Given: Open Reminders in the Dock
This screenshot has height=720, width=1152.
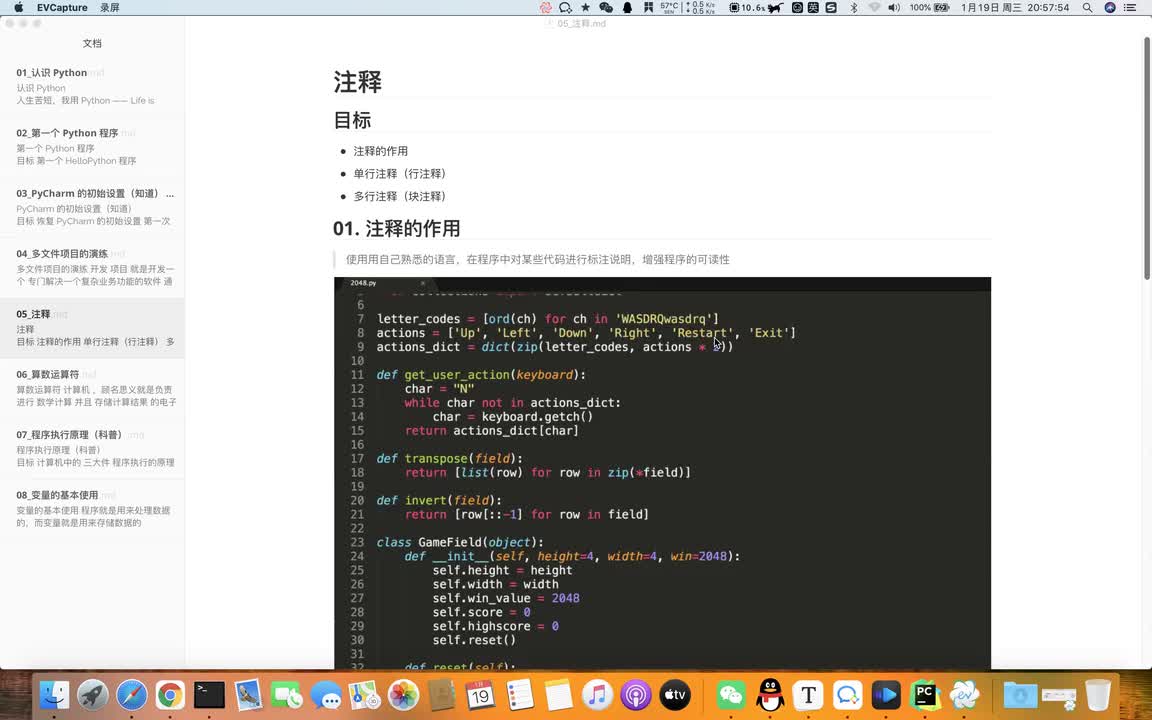Looking at the screenshot, I should click(519, 694).
